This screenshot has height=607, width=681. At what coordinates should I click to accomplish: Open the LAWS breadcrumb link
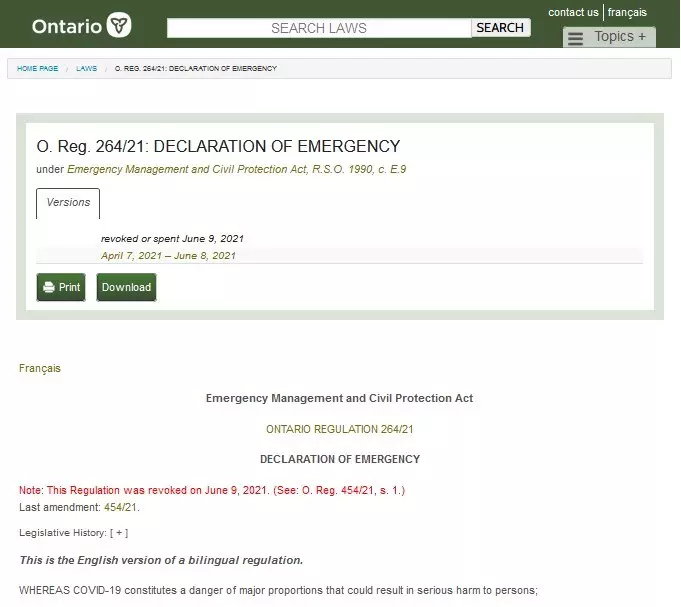(x=86, y=69)
